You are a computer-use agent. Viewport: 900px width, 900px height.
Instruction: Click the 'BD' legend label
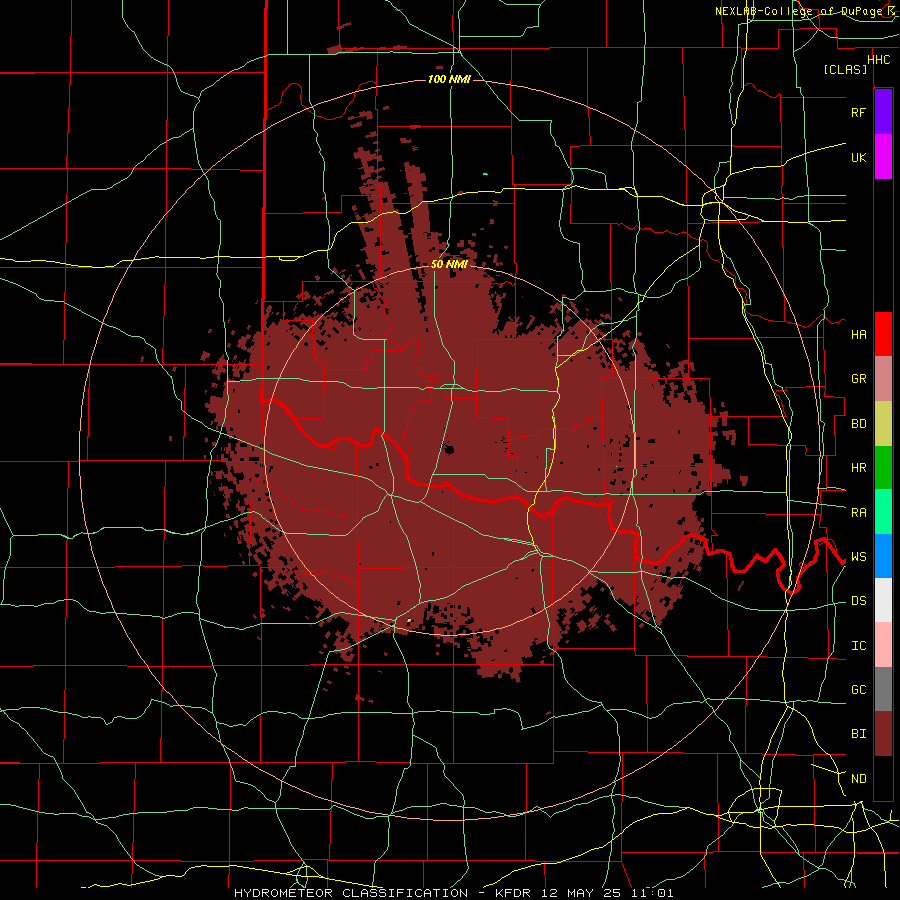[858, 424]
